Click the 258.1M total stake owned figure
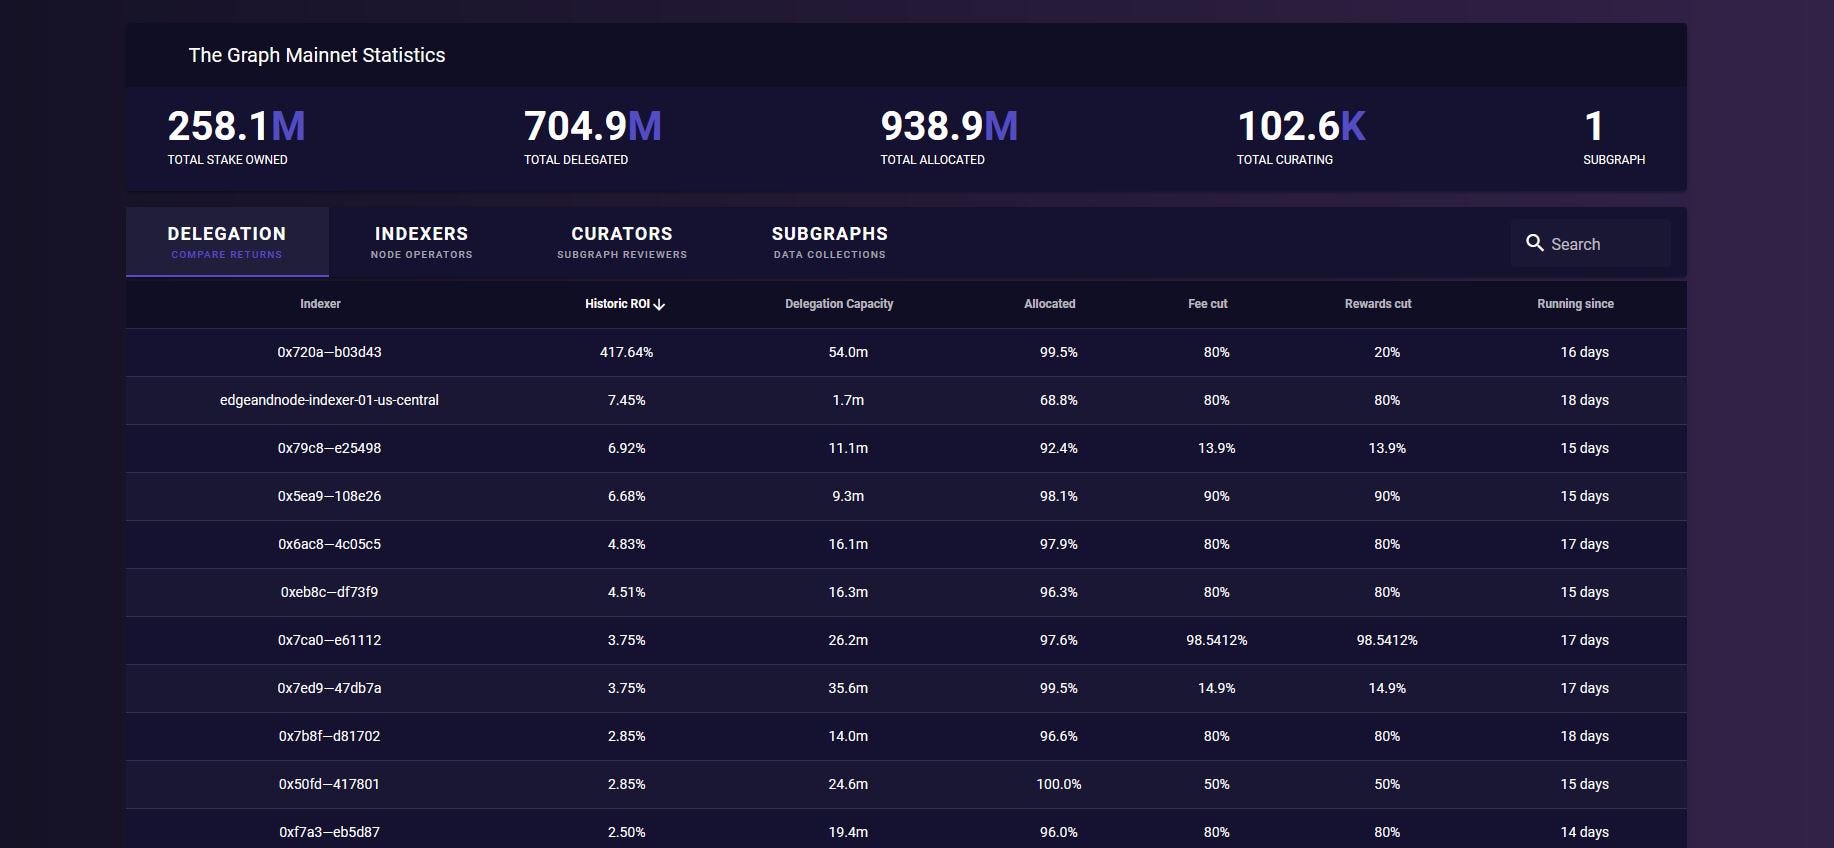This screenshot has height=848, width=1834. pyautogui.click(x=236, y=126)
